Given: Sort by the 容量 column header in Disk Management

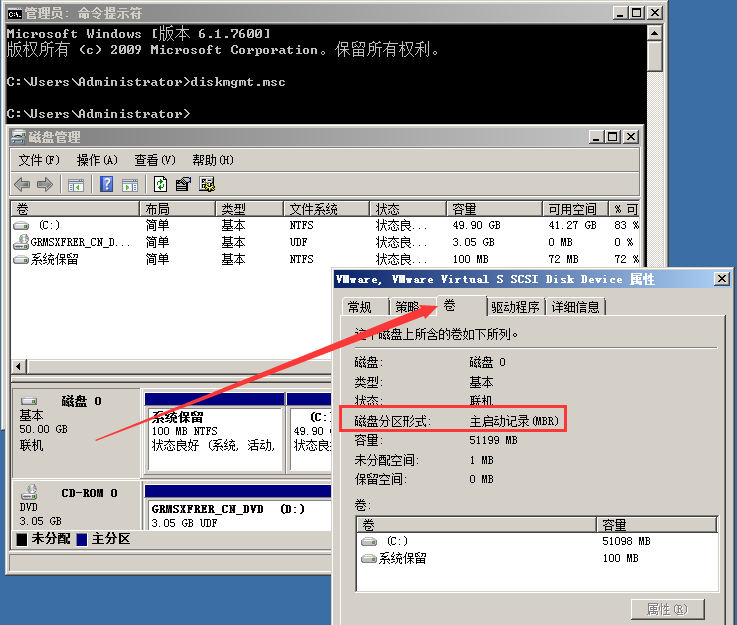Looking at the screenshot, I should (494, 209).
